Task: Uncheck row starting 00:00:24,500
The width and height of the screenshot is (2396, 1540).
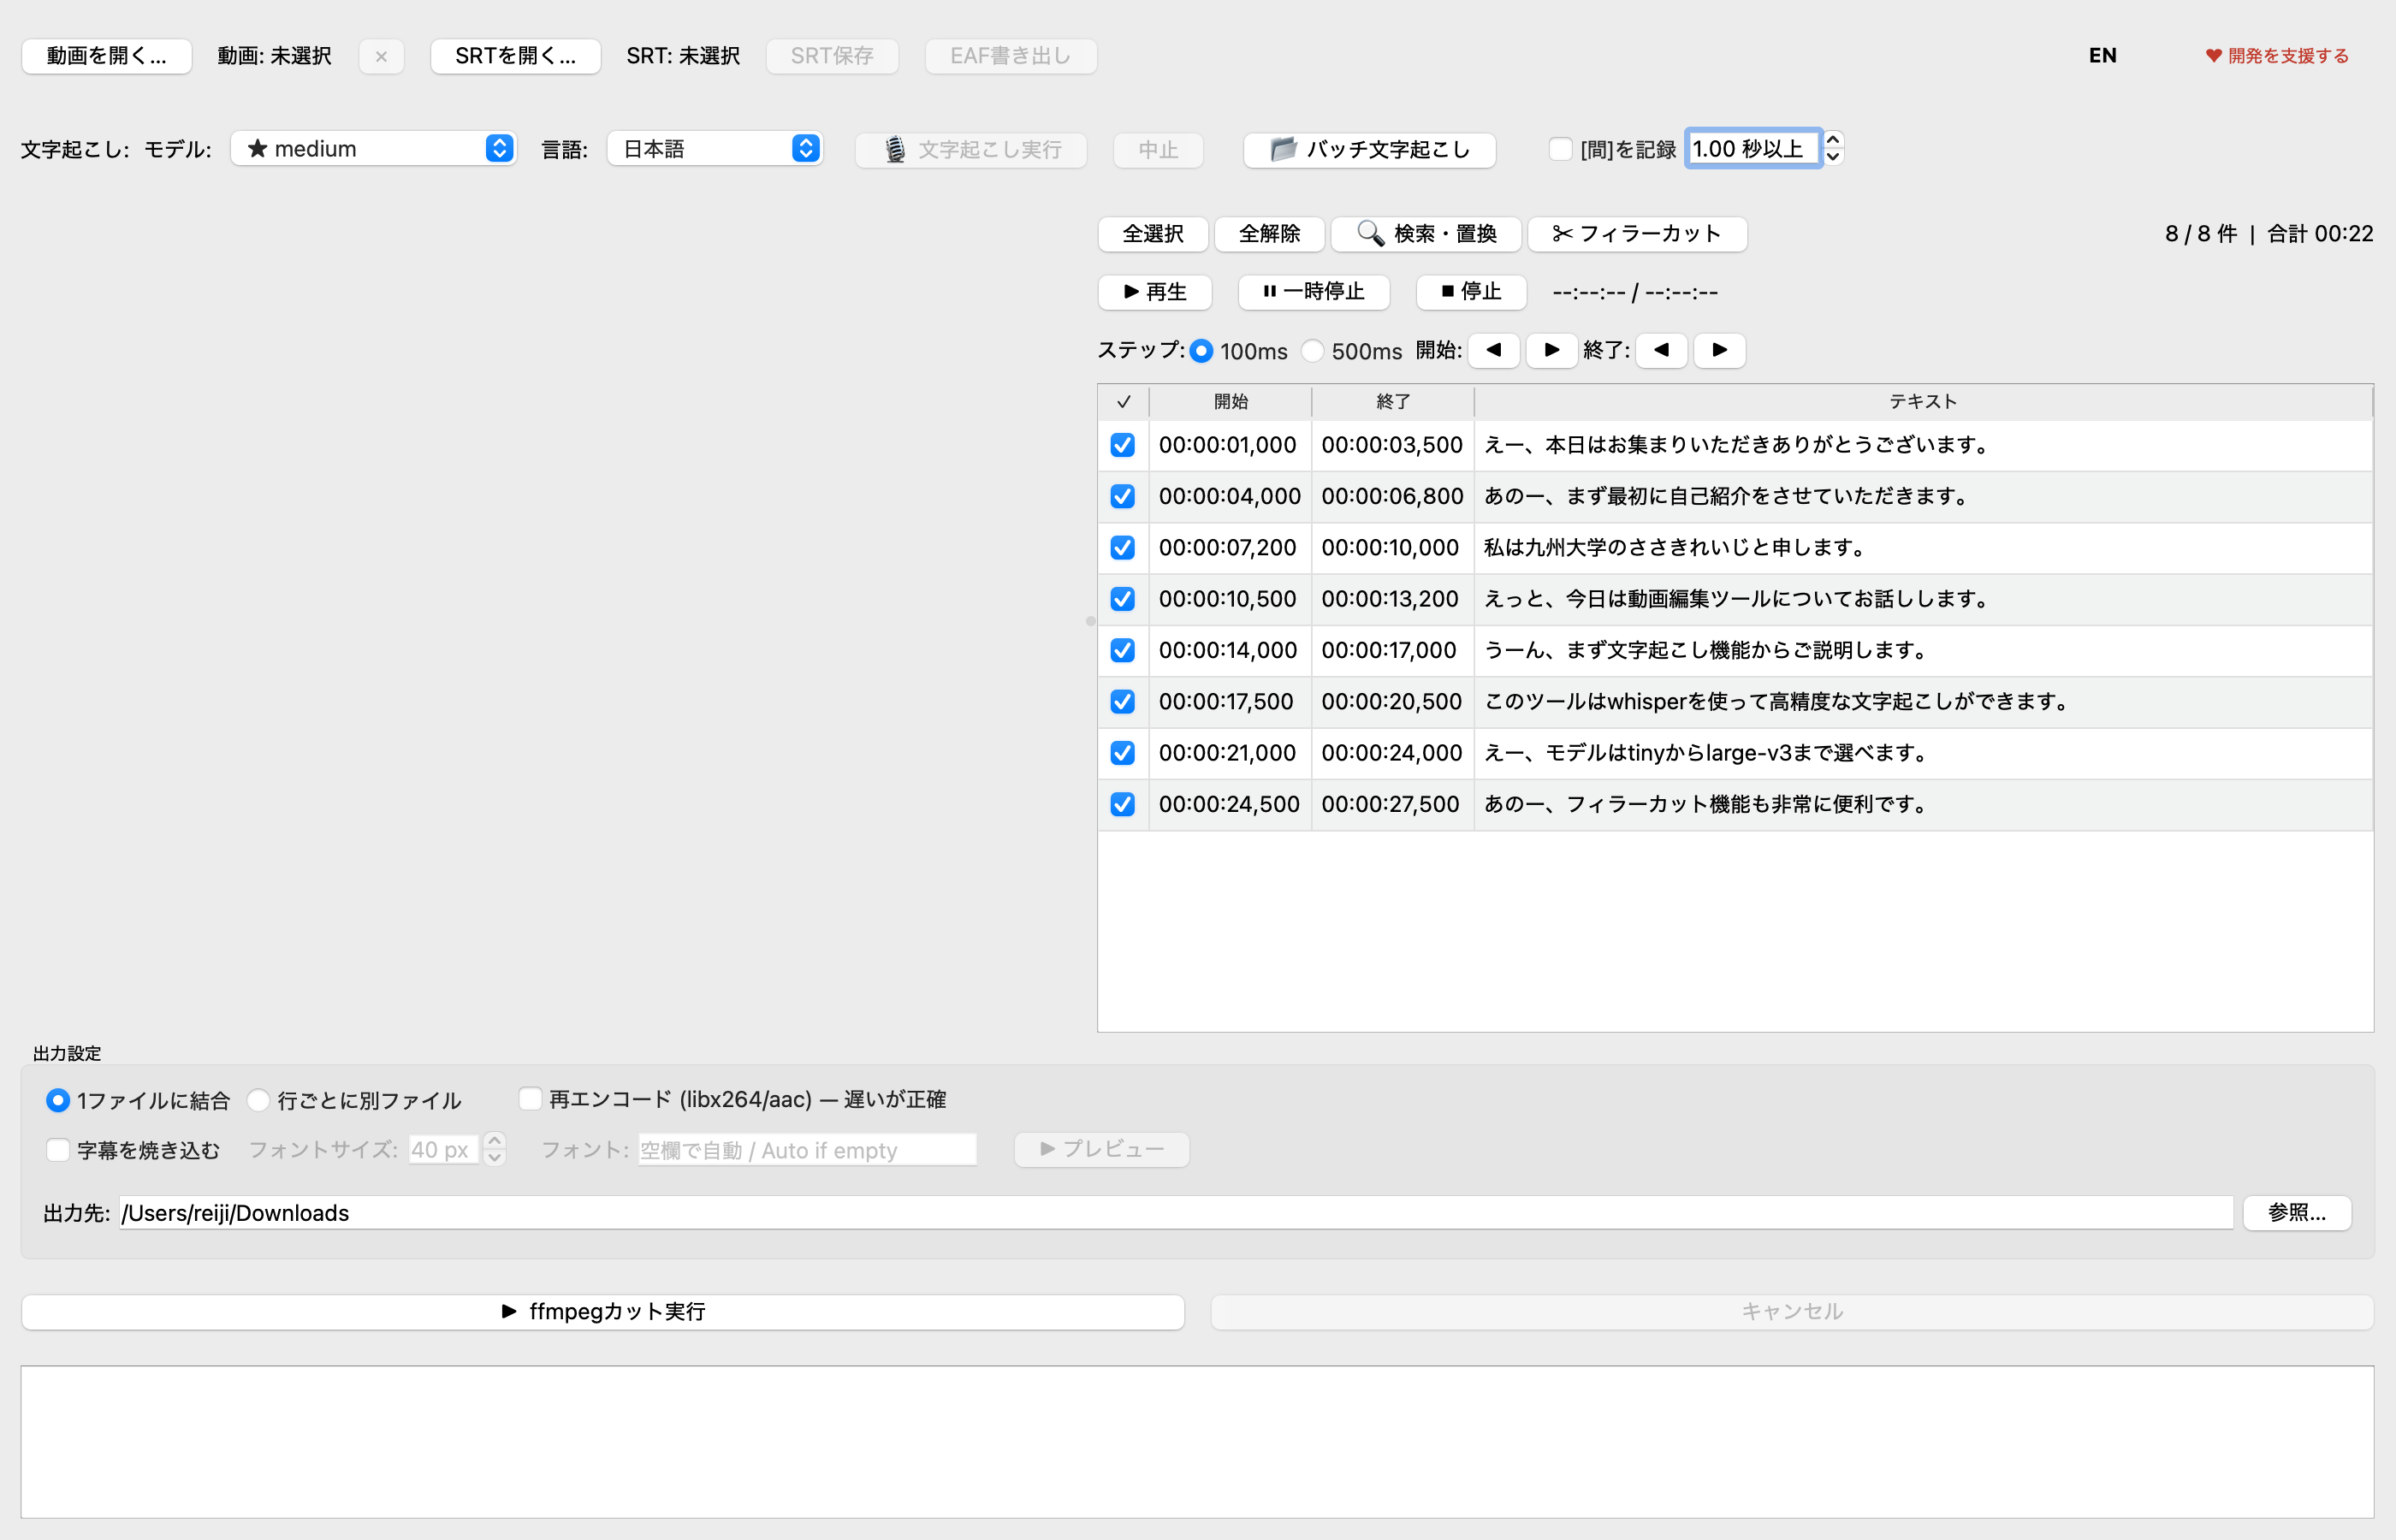Action: coord(1123,804)
